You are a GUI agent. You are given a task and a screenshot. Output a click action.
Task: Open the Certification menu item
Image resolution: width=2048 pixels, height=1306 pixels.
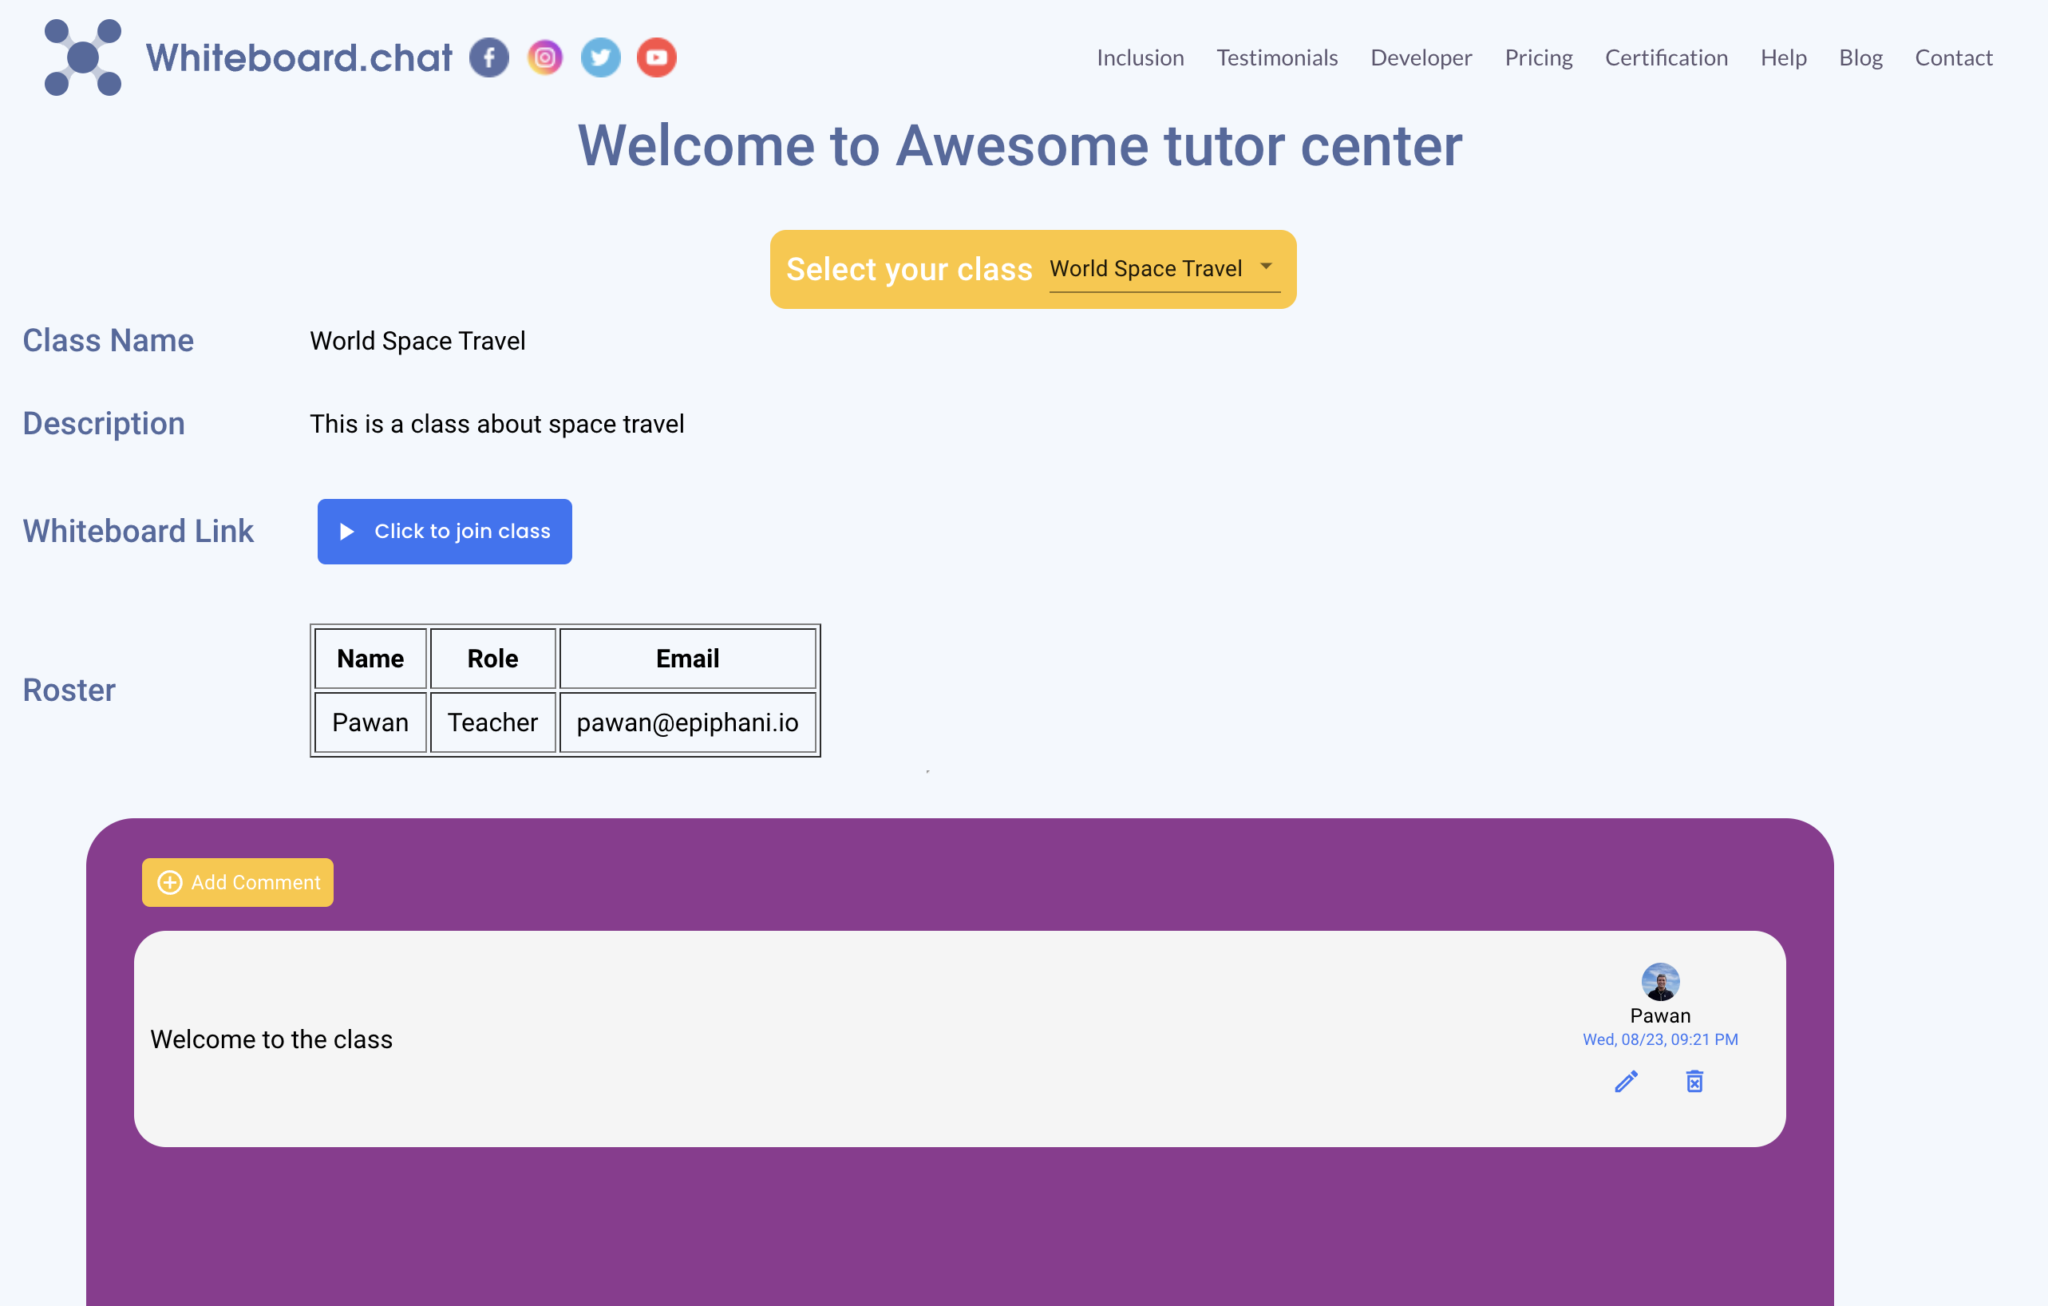1666,58
